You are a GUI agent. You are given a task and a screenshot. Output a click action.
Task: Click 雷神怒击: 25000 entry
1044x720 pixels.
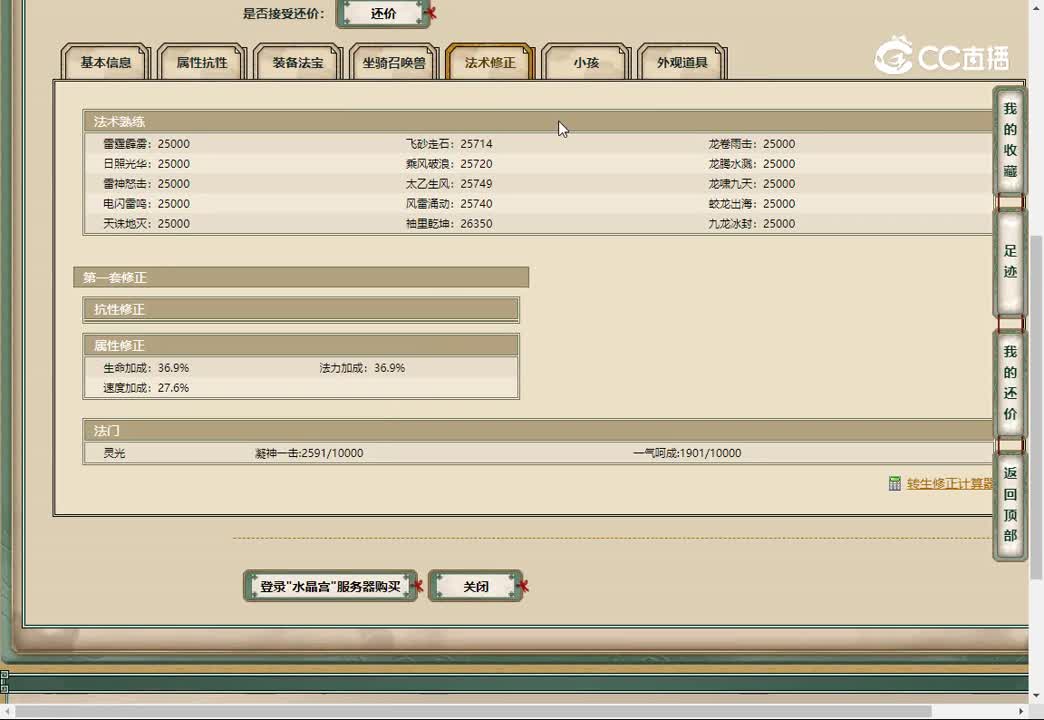[x=146, y=184]
